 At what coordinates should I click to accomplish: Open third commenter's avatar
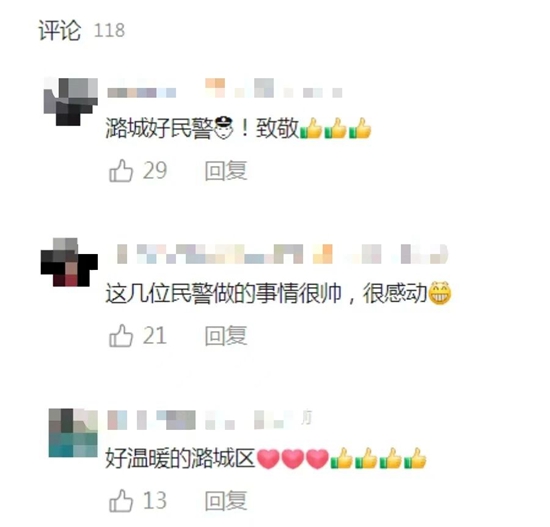[x=73, y=433]
